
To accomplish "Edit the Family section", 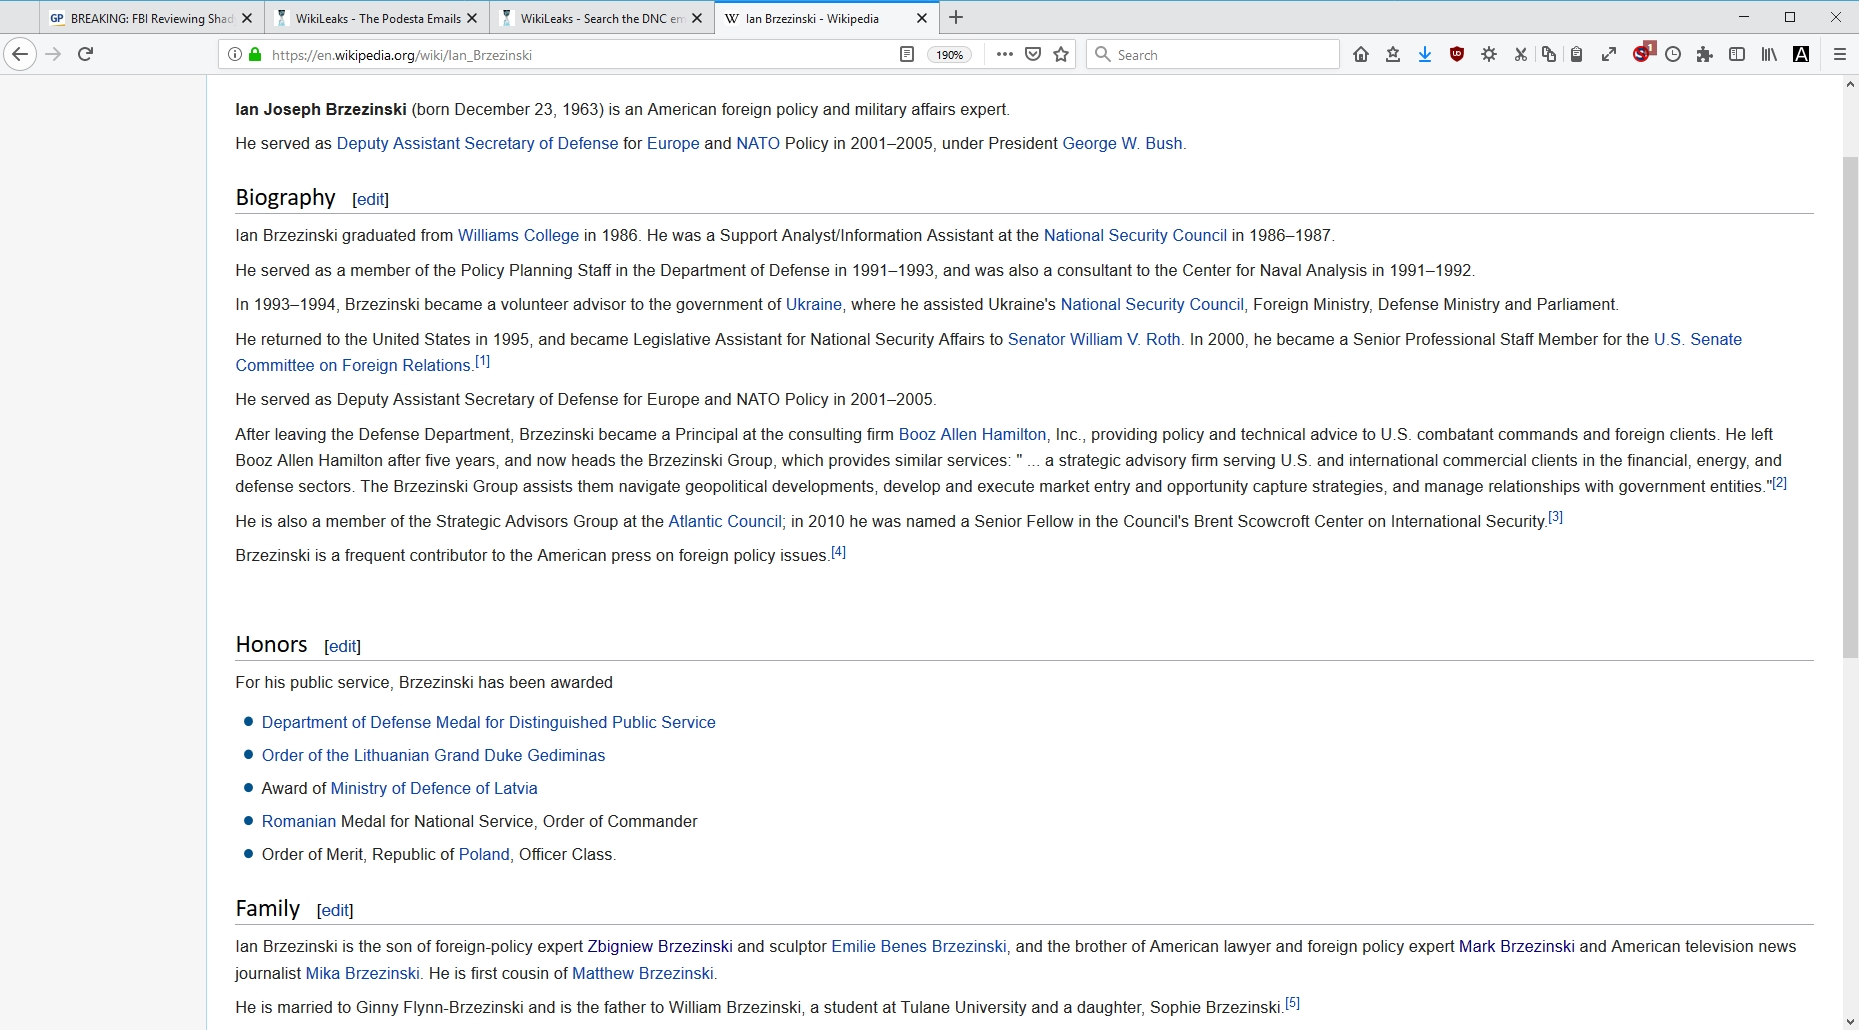I will (335, 910).
